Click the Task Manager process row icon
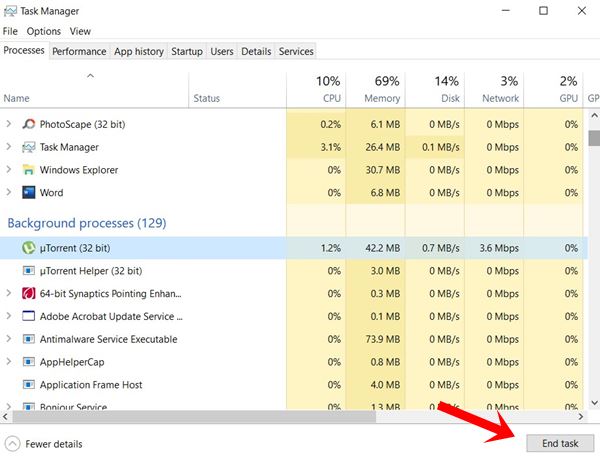The width and height of the screenshot is (600, 461). (29, 147)
